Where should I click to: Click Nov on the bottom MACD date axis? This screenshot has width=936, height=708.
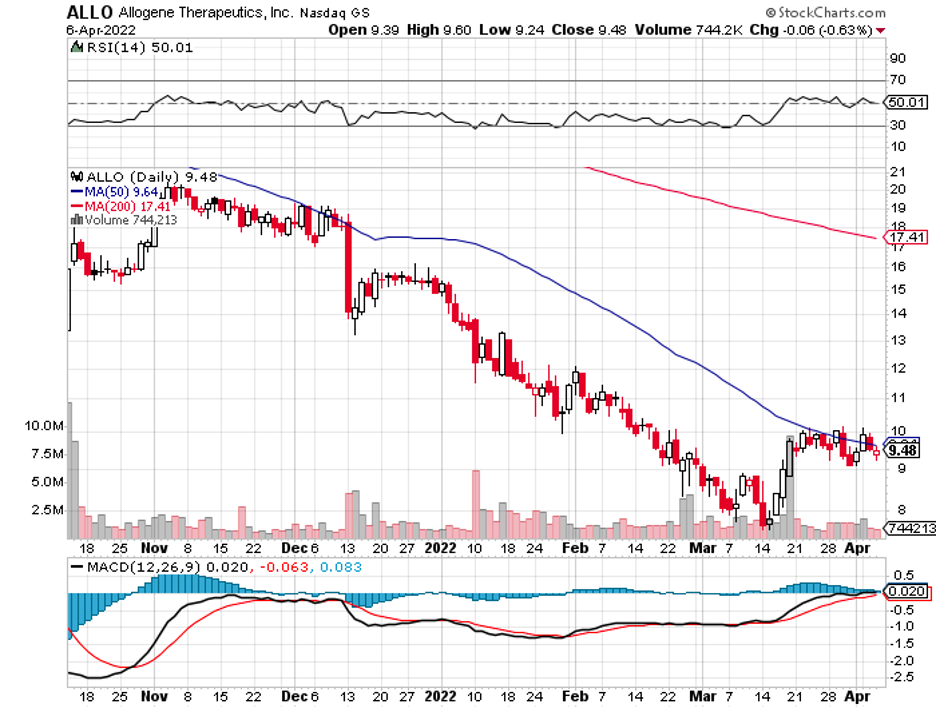154,696
